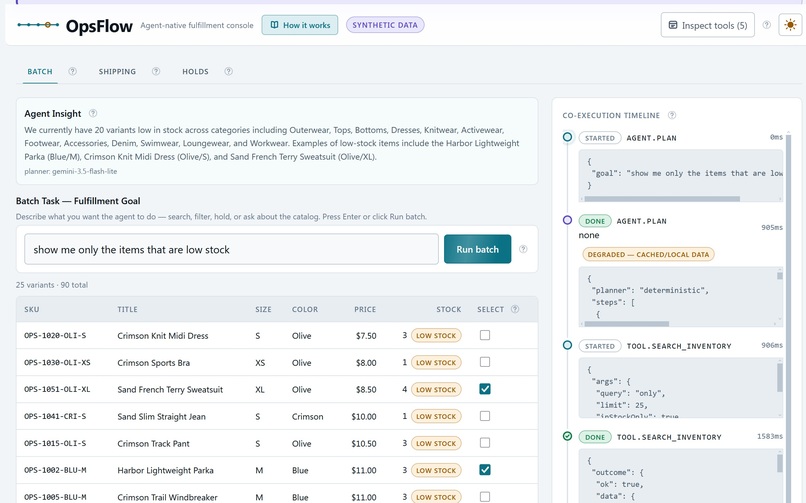Click the $7.50 price cell
Image resolution: width=806 pixels, height=503 pixels.
(x=366, y=336)
